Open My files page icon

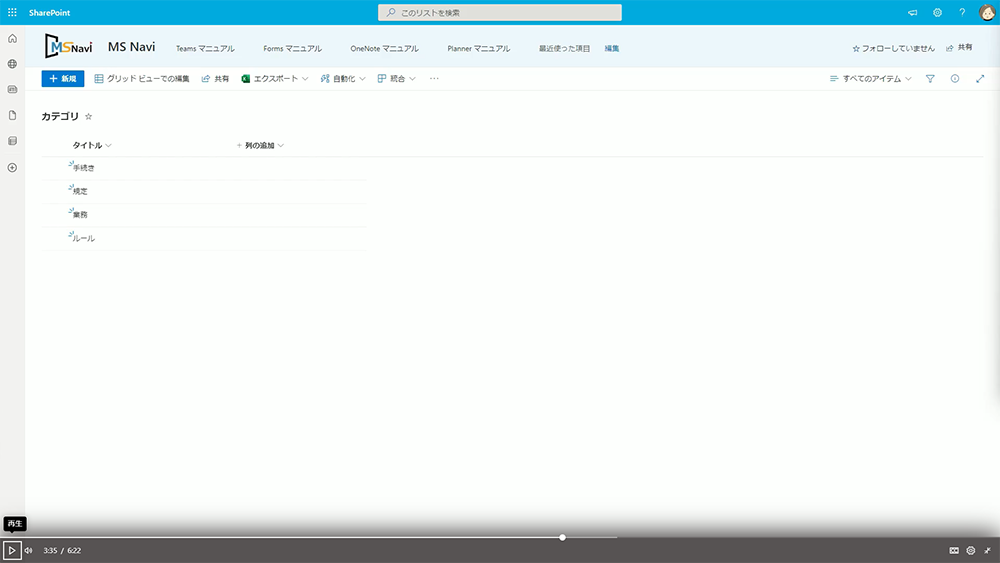pyautogui.click(x=12, y=115)
